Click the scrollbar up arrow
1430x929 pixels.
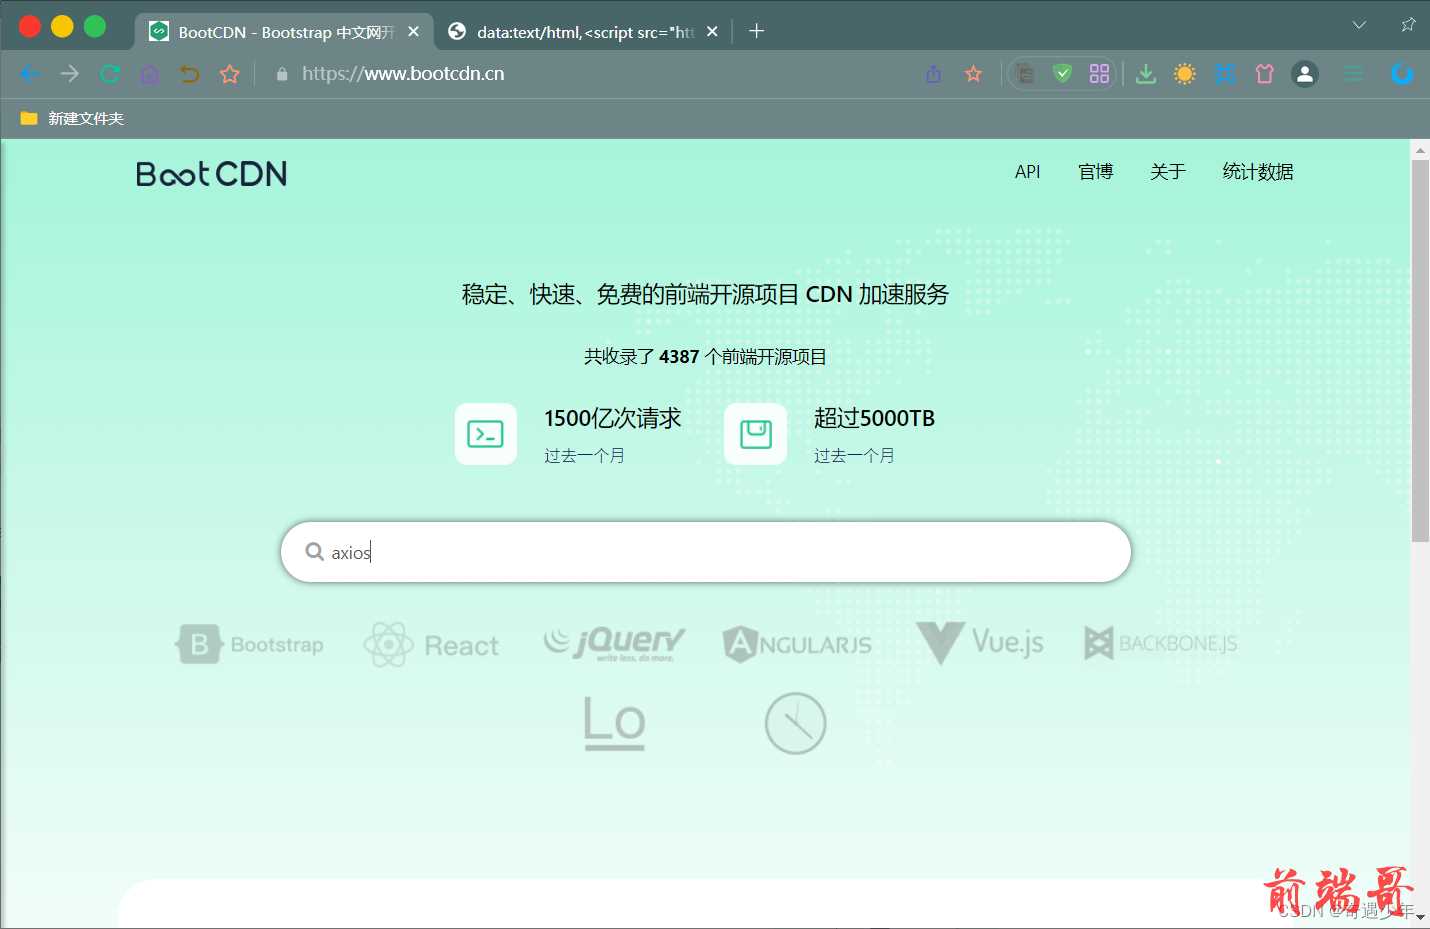coord(1420,150)
